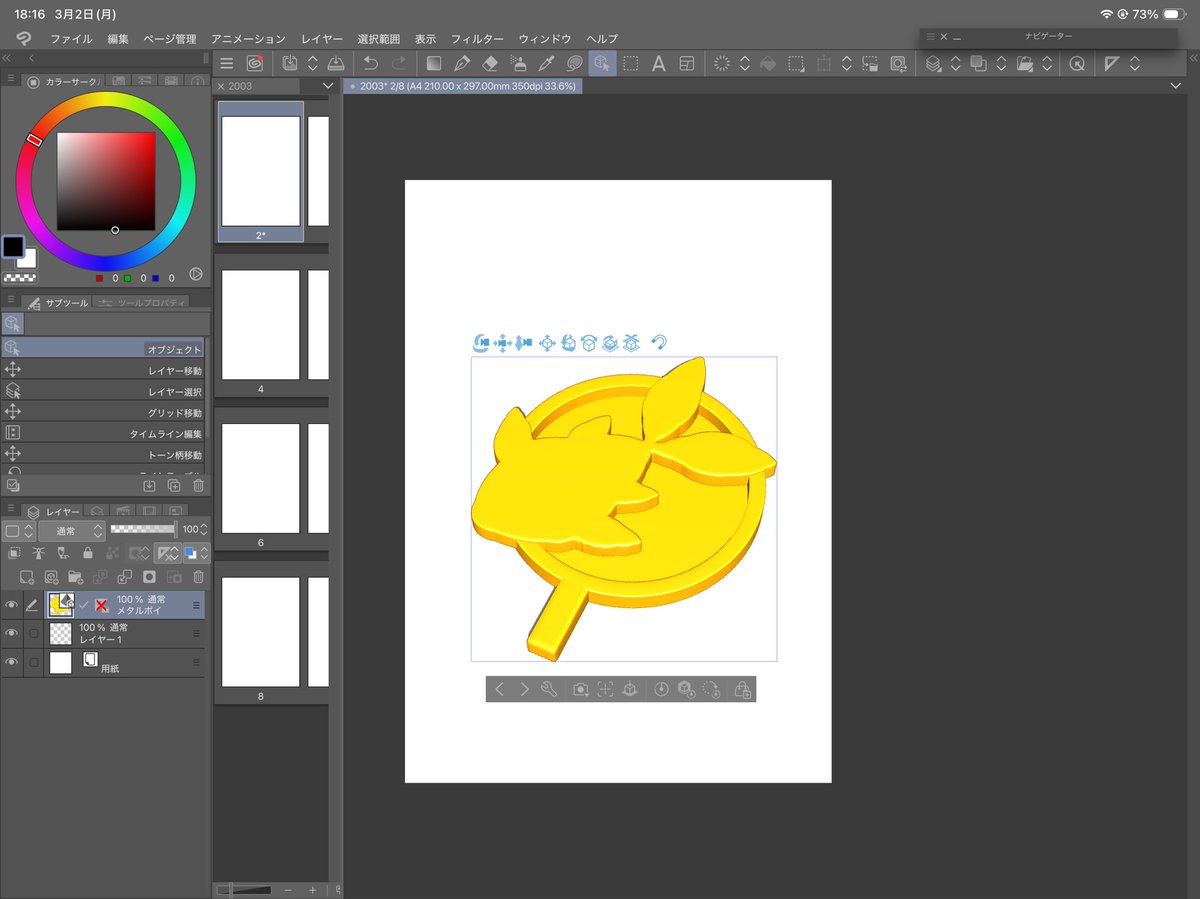Select the Marquee selection tool

(x=632, y=62)
